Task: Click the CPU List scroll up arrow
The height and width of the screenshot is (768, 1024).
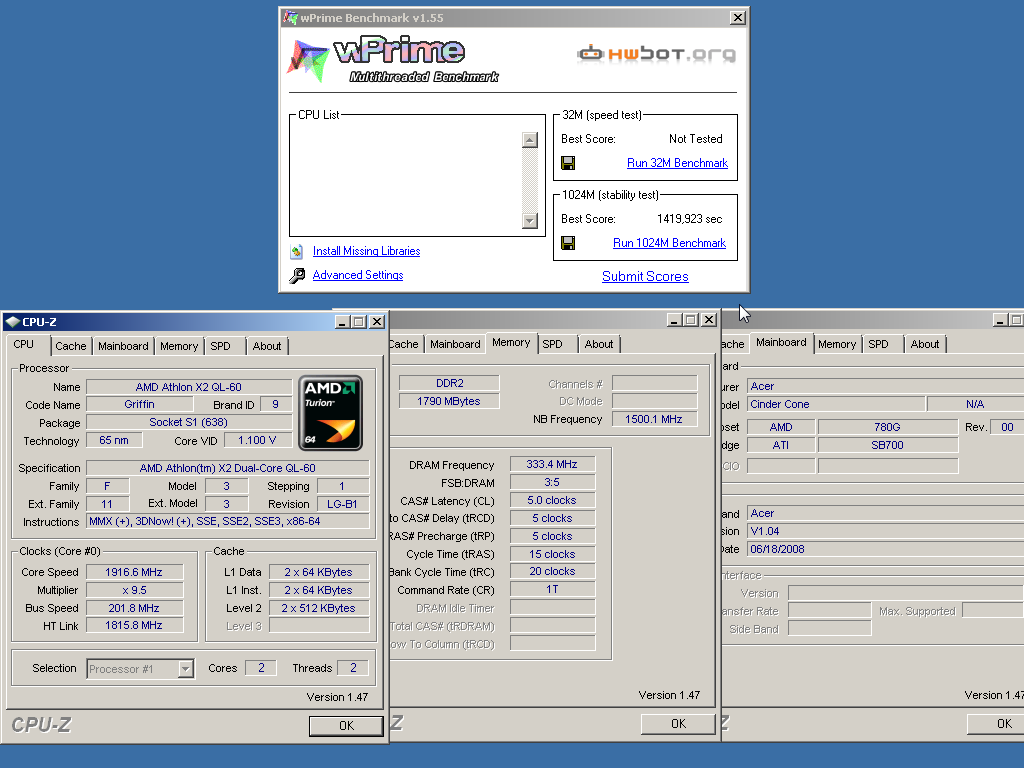Action: 530,140
